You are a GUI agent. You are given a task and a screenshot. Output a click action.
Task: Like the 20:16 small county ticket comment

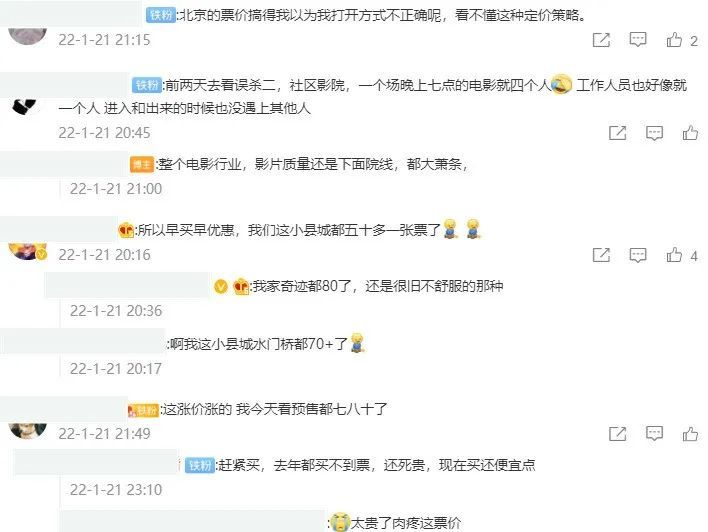[674, 255]
